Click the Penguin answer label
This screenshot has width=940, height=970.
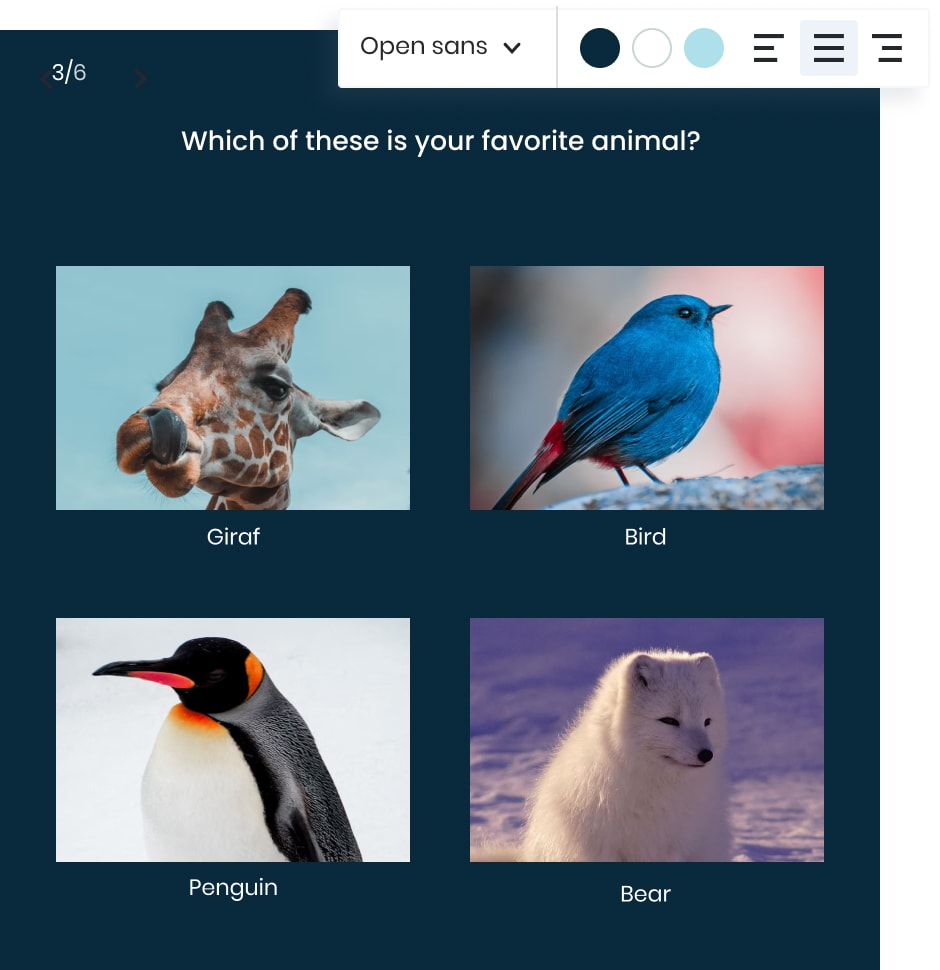coord(233,888)
